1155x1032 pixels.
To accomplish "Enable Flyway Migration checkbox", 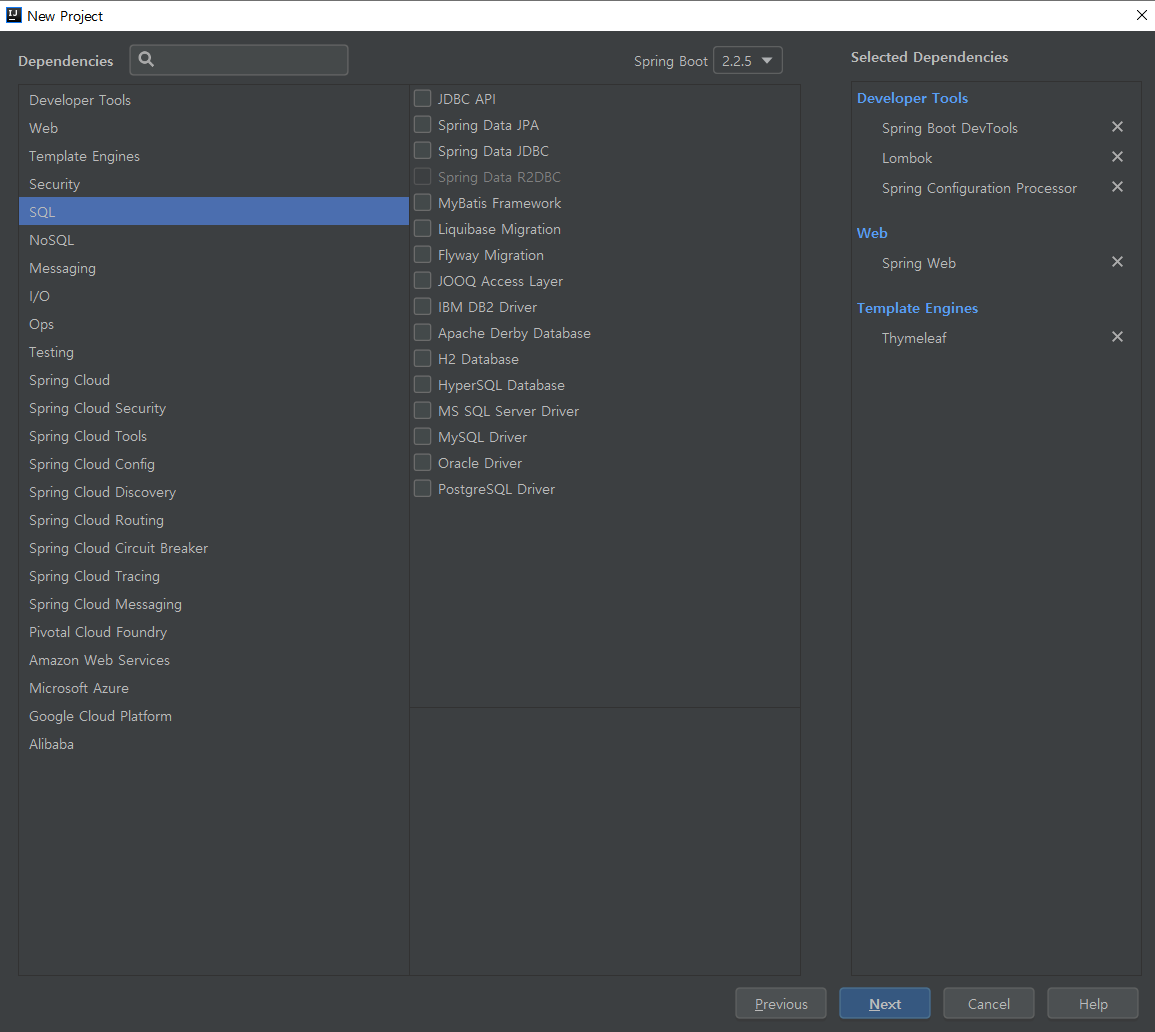I will pyautogui.click(x=422, y=255).
